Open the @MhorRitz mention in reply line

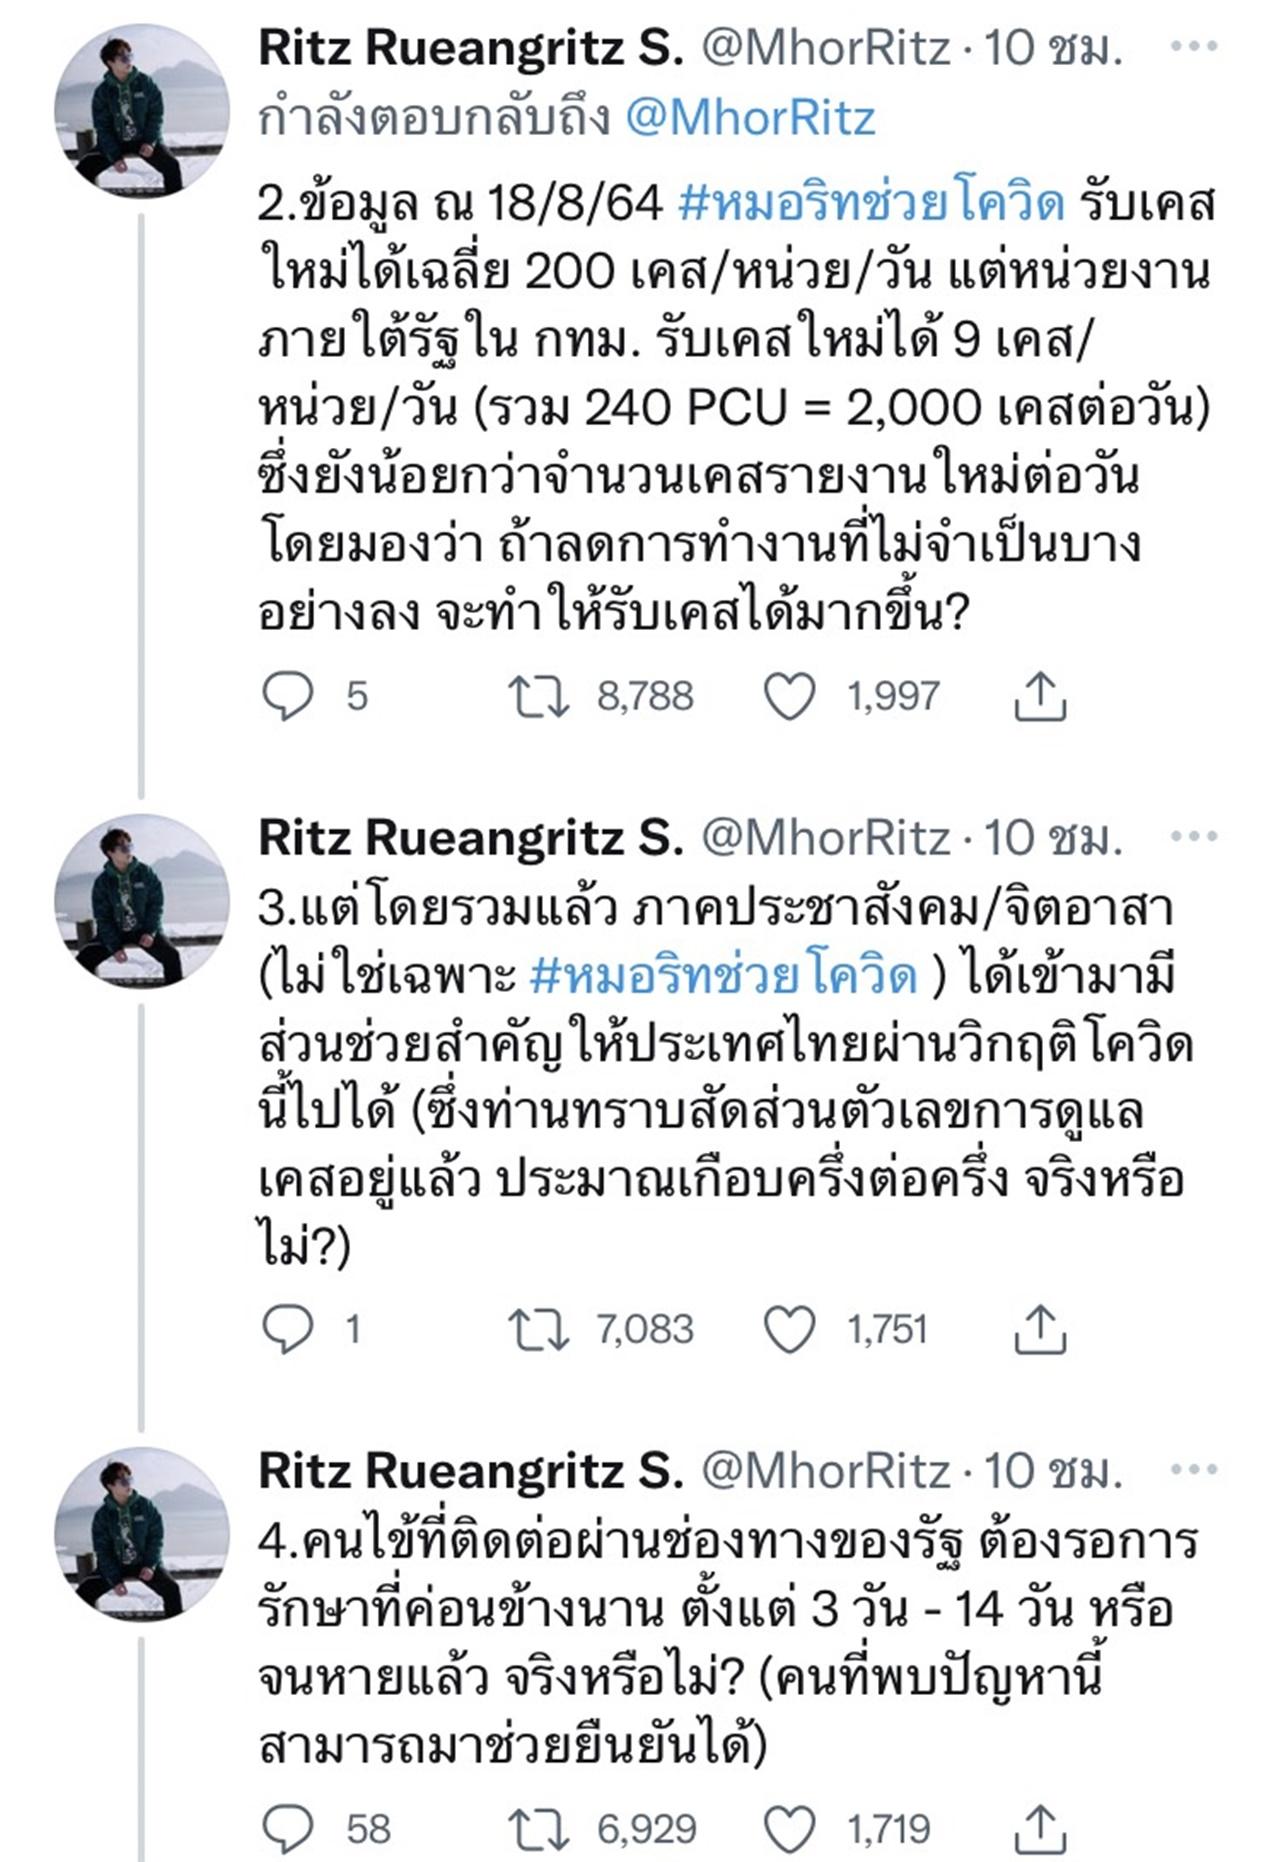[750, 118]
